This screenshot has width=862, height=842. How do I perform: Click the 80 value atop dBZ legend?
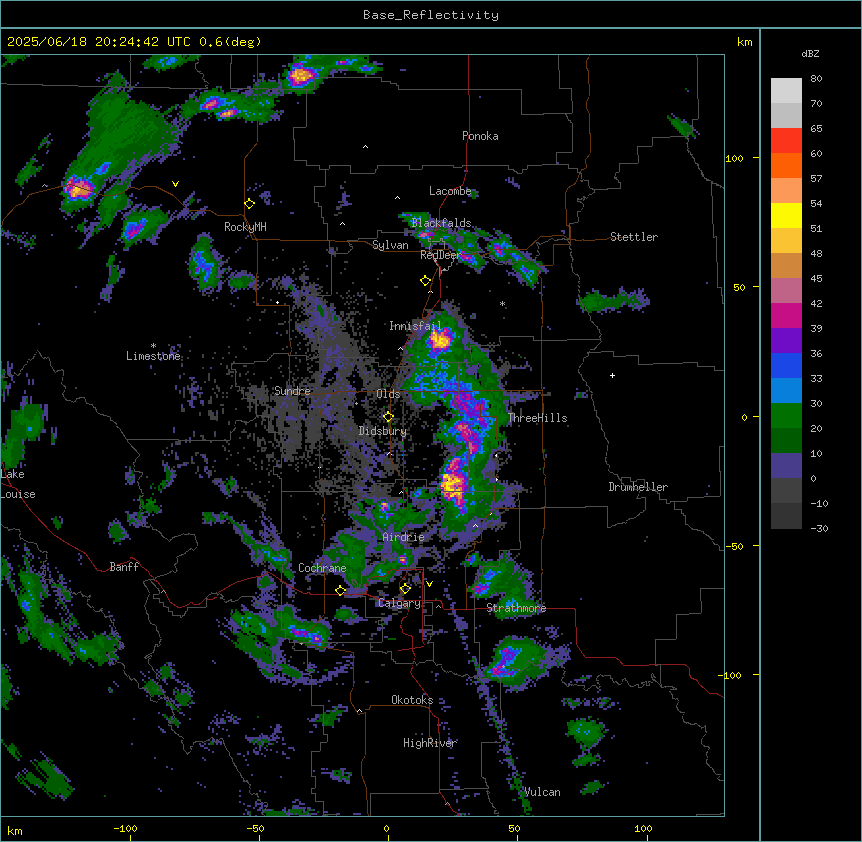[x=816, y=79]
